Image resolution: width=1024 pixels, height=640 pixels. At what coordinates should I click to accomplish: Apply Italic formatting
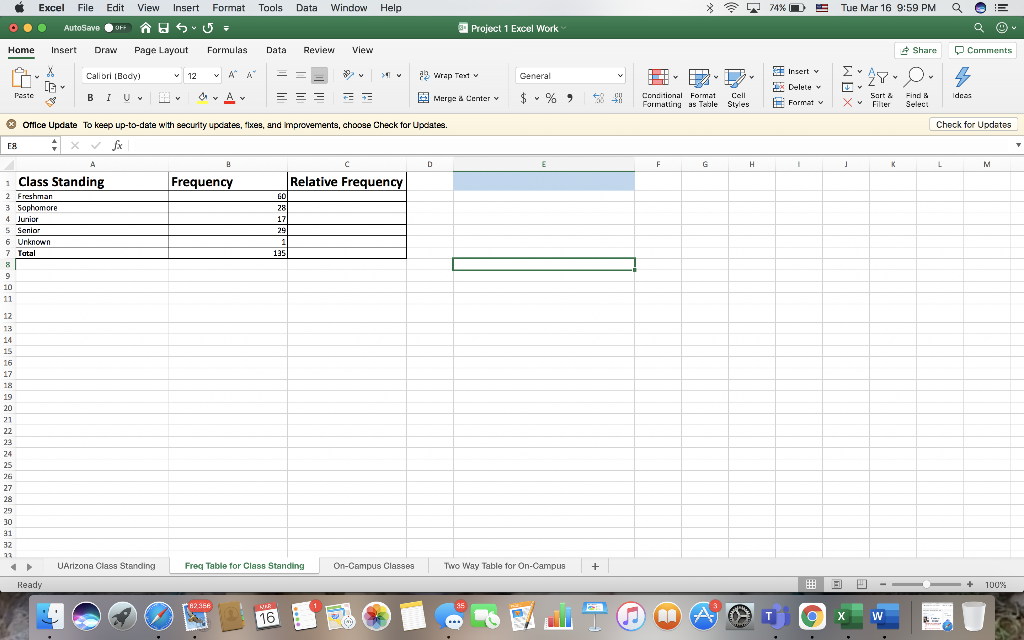click(108, 97)
